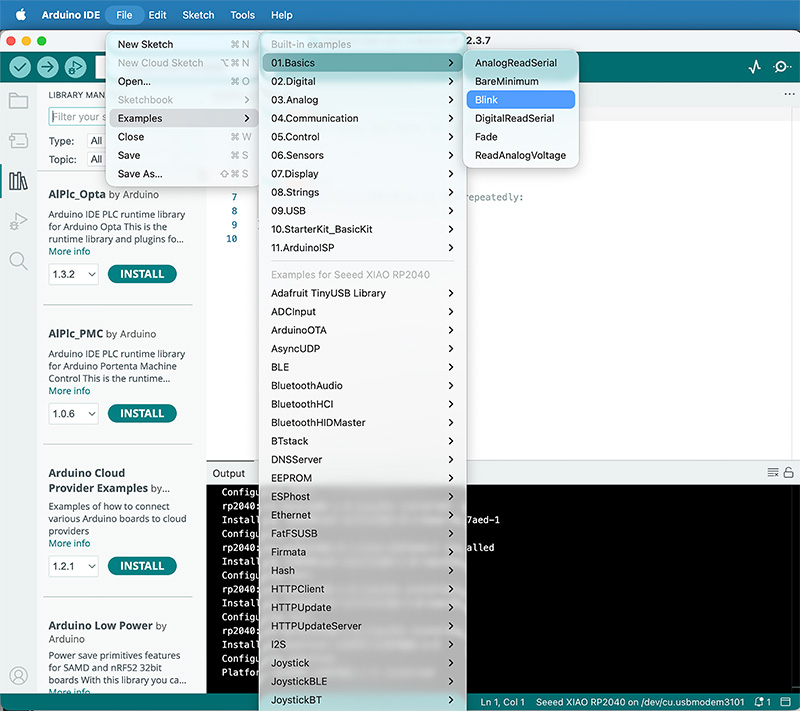Upload the sketch using the arrow icon

click(x=47, y=66)
